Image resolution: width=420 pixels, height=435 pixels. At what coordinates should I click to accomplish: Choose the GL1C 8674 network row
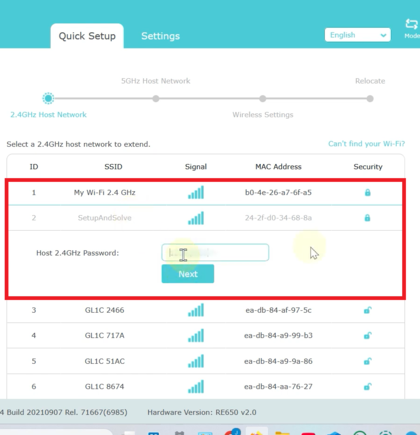[206, 387]
